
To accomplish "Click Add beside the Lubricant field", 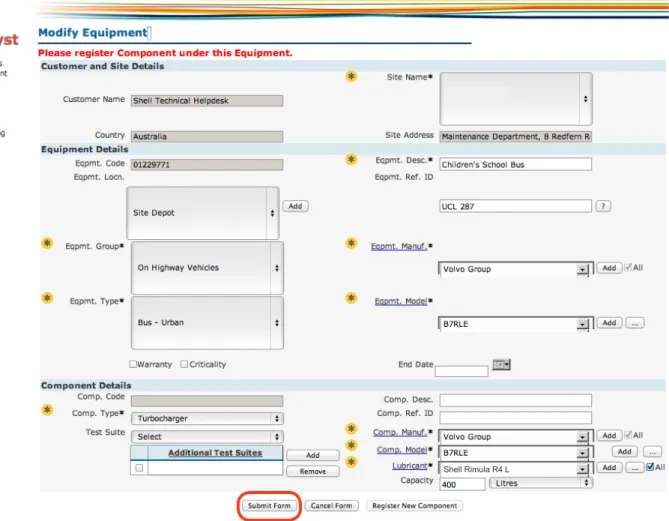I will click(609, 468).
